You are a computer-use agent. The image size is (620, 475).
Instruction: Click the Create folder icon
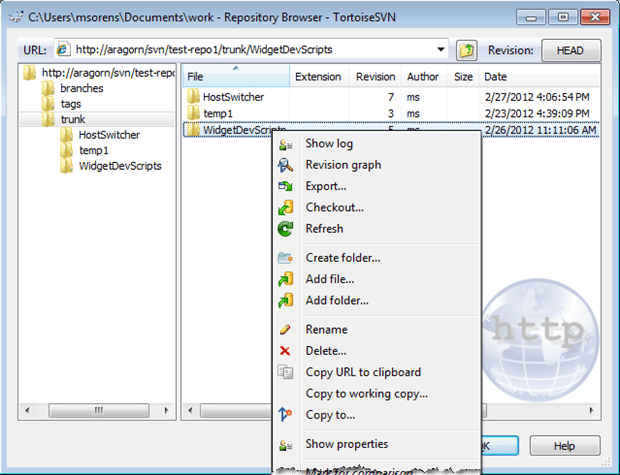(285, 258)
